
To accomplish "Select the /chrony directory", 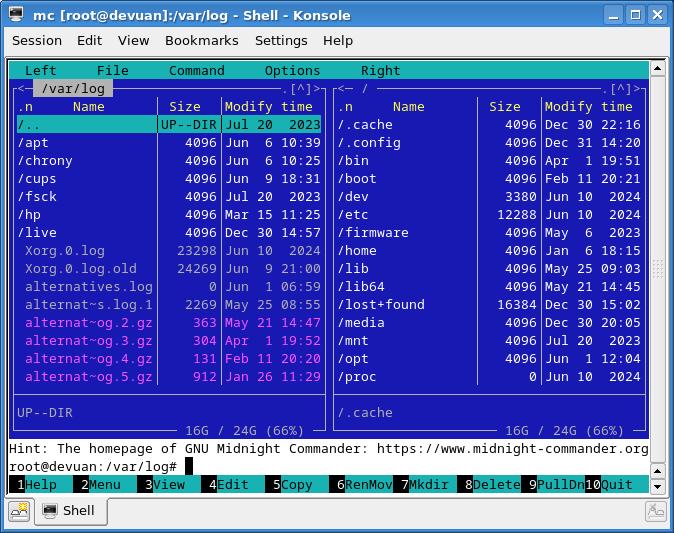I will click(169, 161).
